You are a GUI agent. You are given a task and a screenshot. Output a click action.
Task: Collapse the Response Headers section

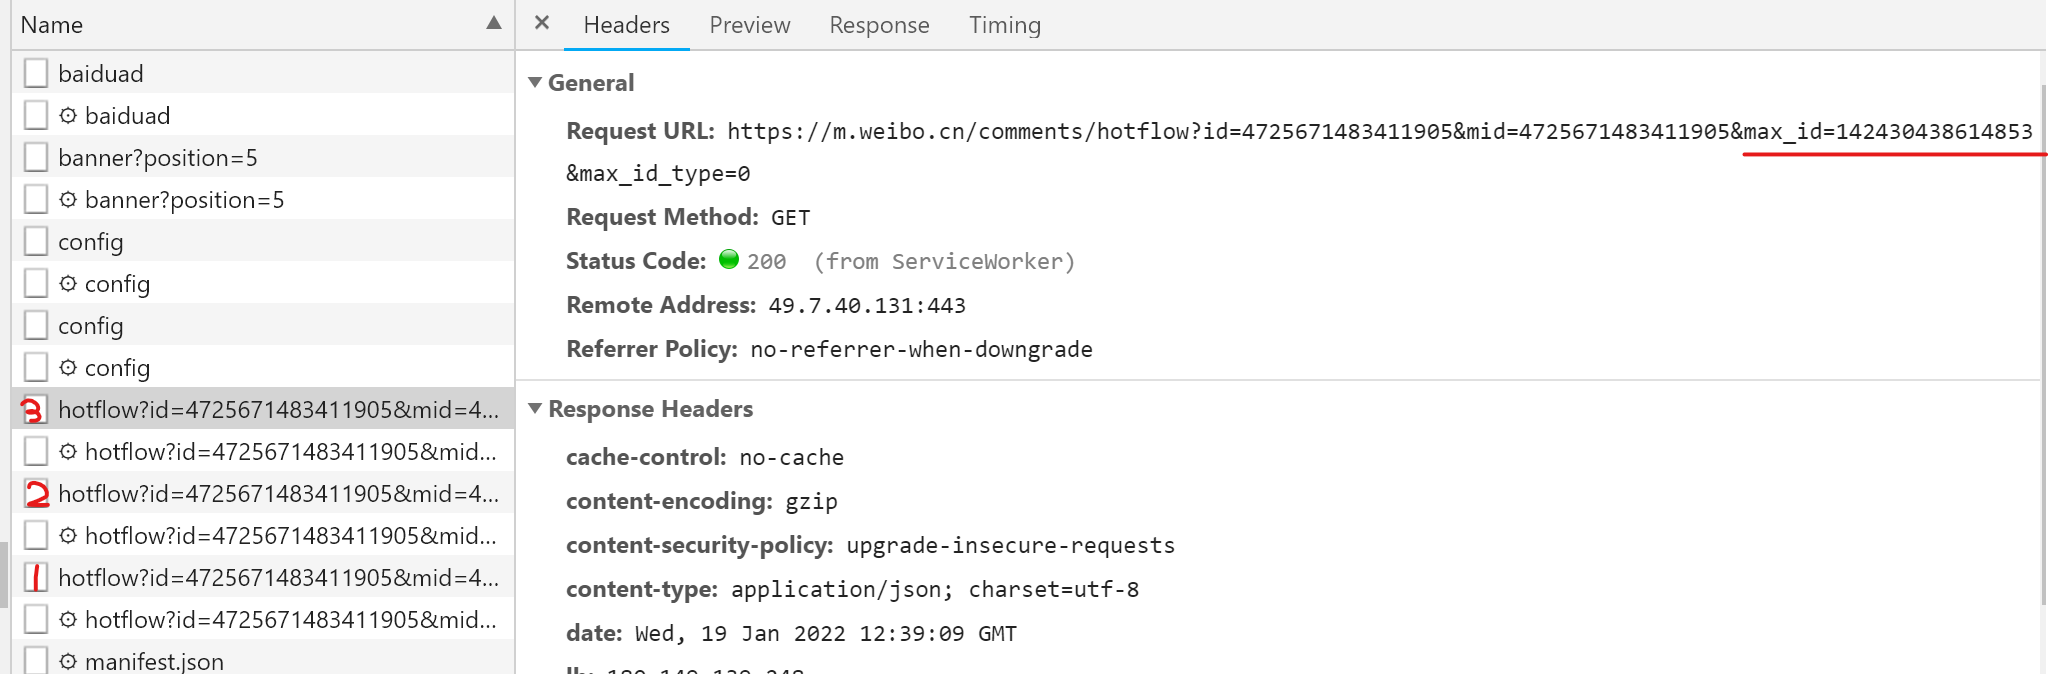(x=535, y=409)
